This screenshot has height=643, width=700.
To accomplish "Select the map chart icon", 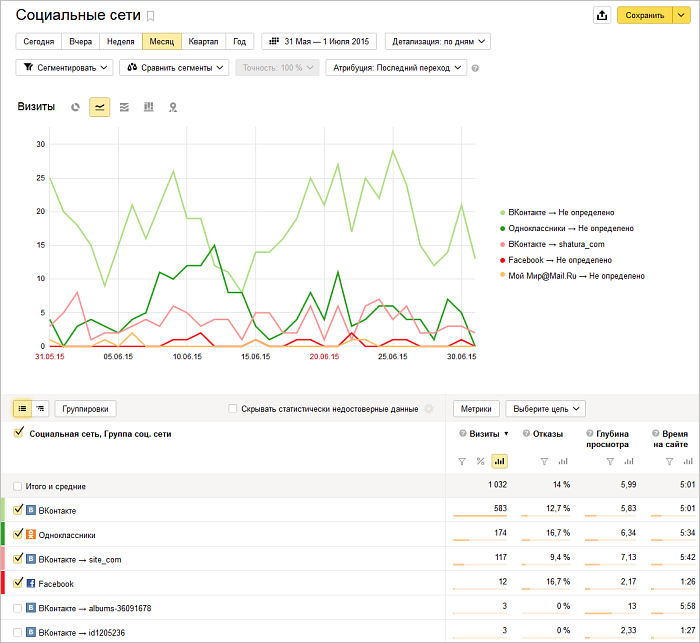I will click(173, 107).
